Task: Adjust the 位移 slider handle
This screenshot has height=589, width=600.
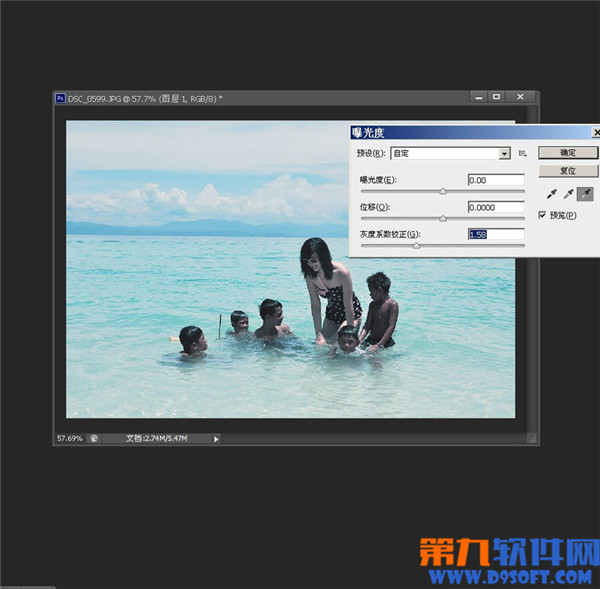Action: coord(443,218)
